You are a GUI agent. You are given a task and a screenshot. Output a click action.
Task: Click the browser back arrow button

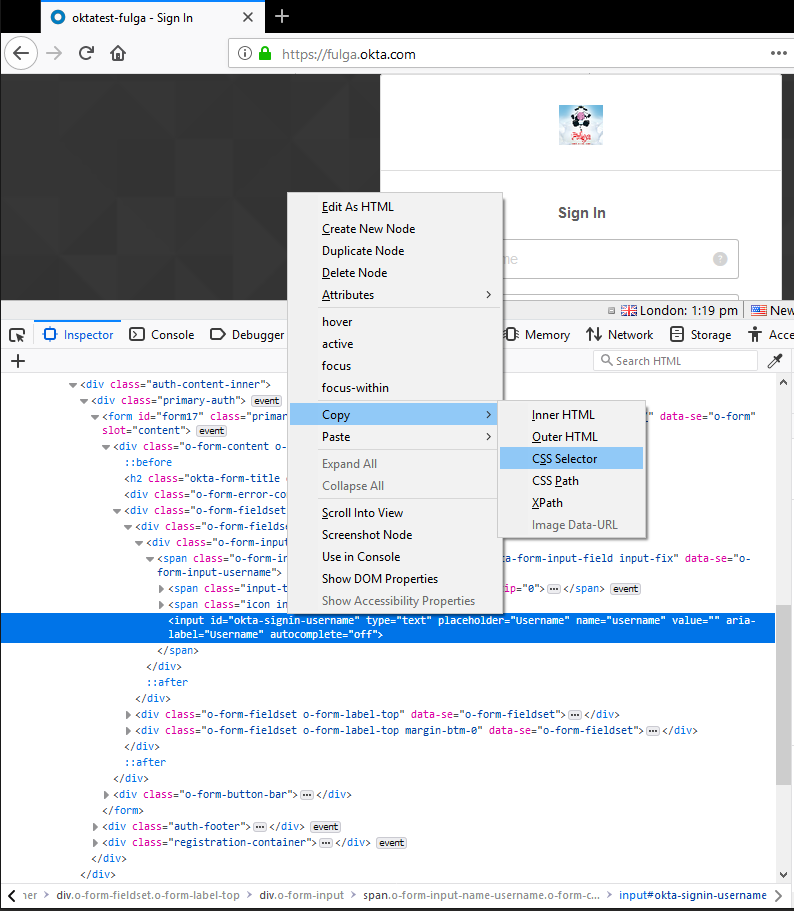click(x=22, y=53)
